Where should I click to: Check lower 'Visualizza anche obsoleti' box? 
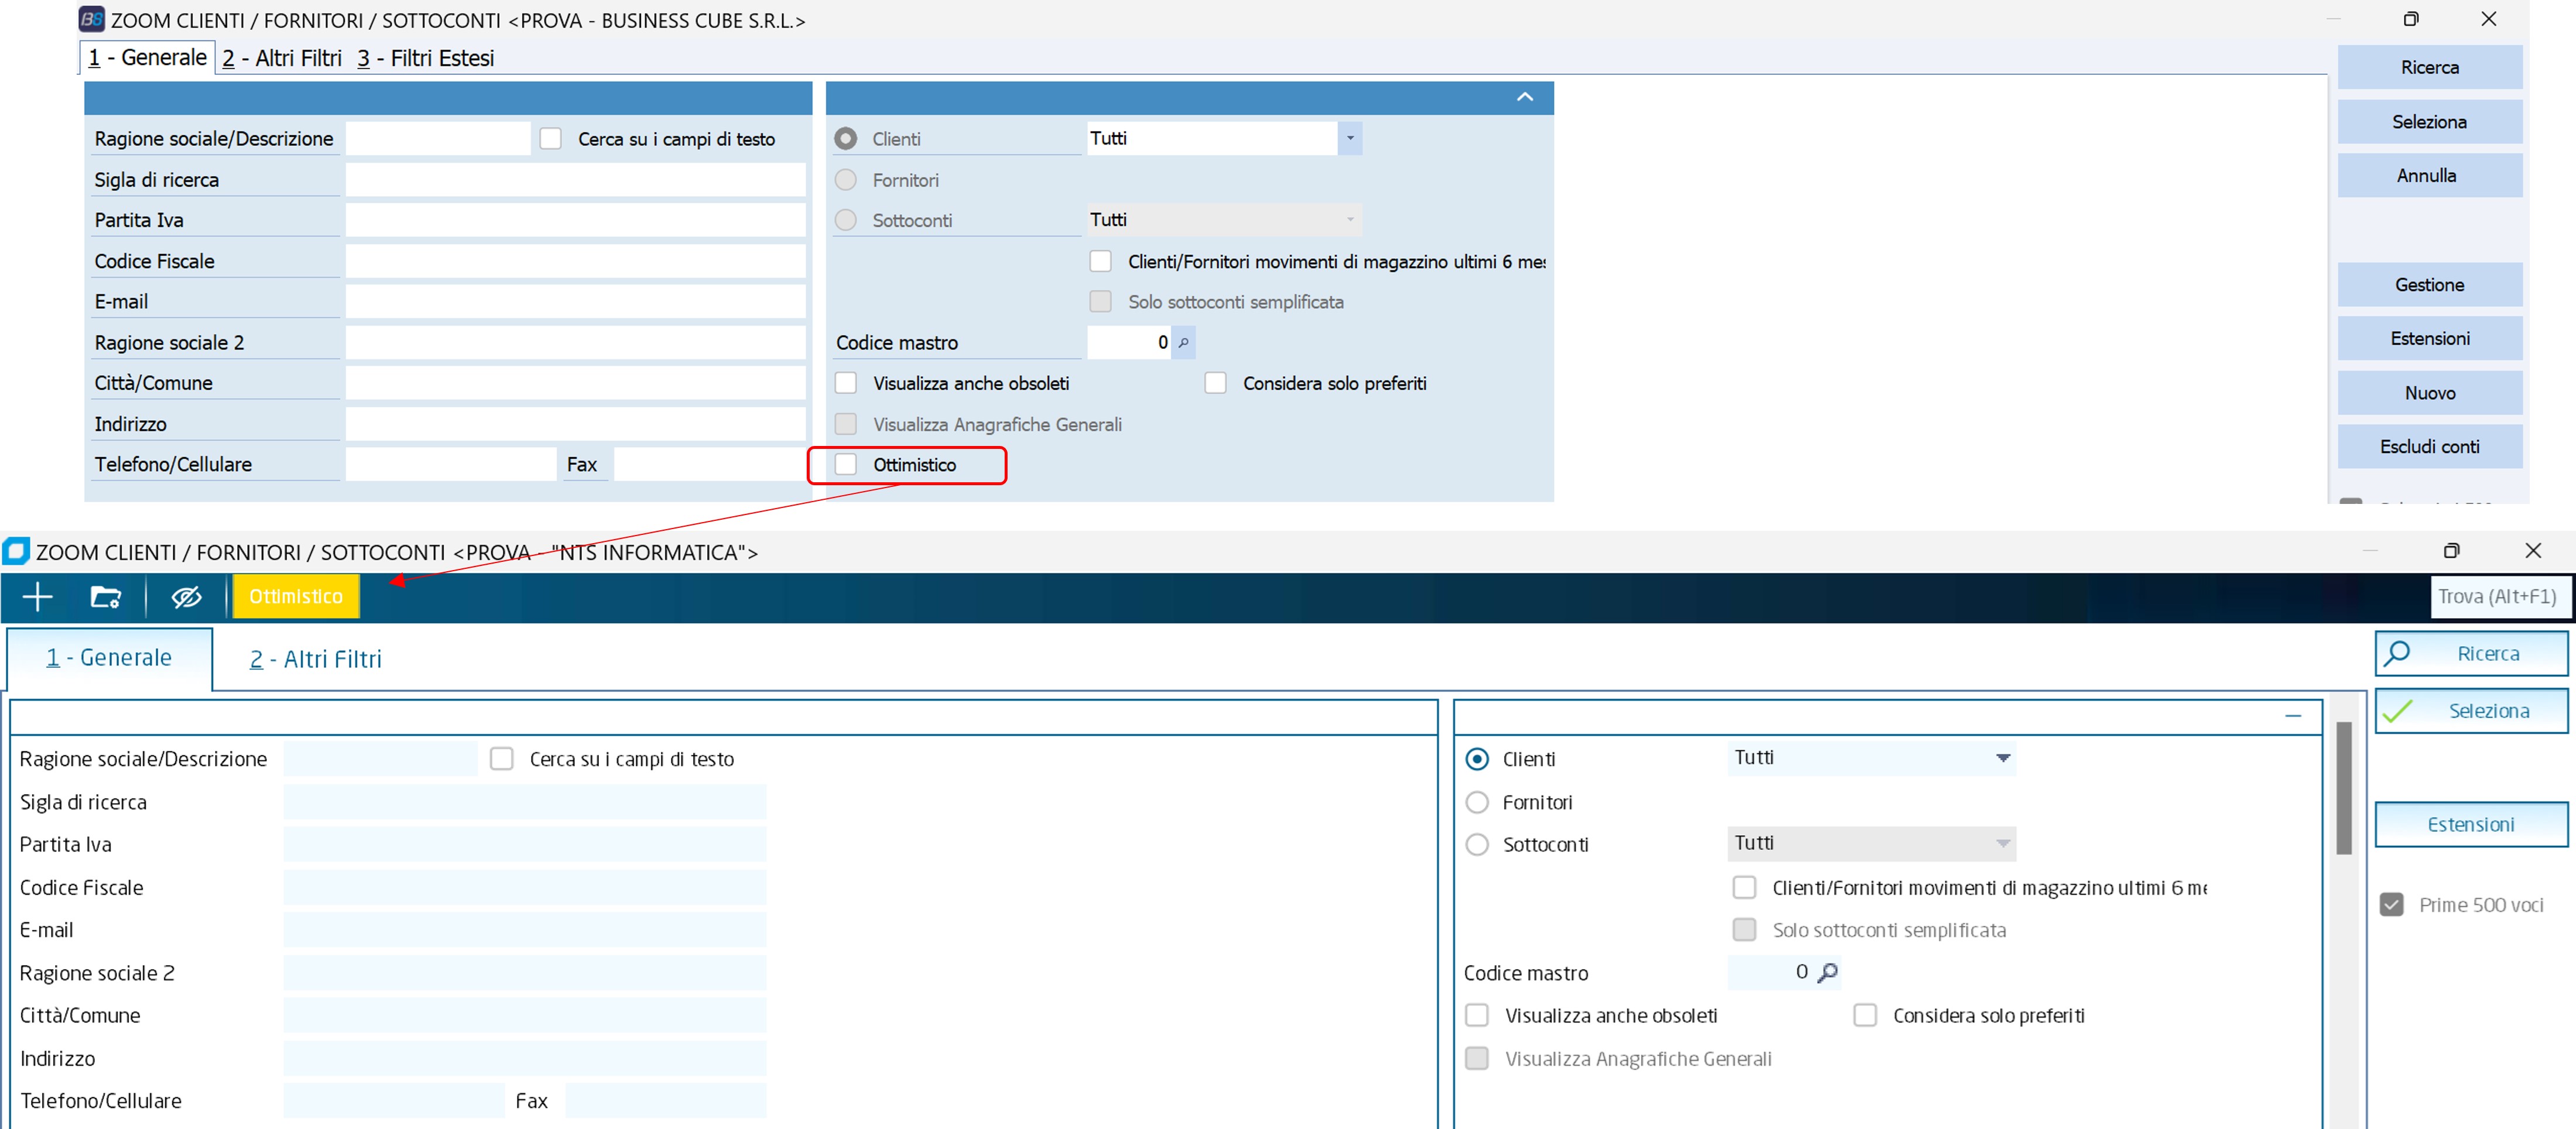(x=1476, y=1016)
